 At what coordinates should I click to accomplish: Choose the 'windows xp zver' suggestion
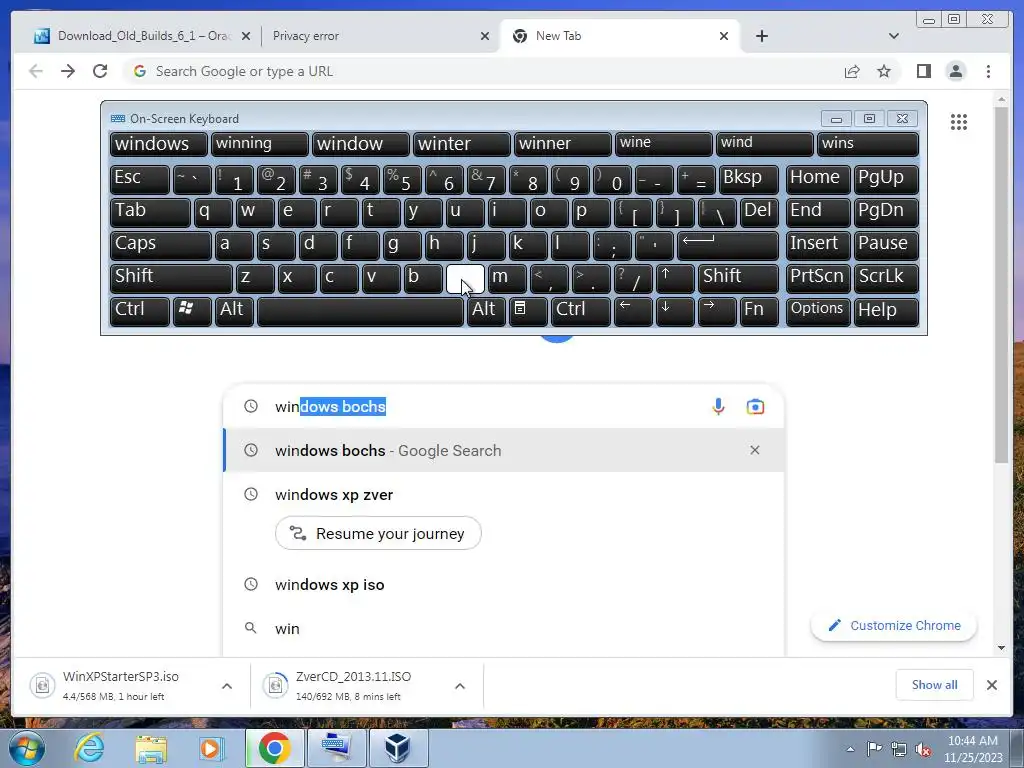tap(334, 494)
